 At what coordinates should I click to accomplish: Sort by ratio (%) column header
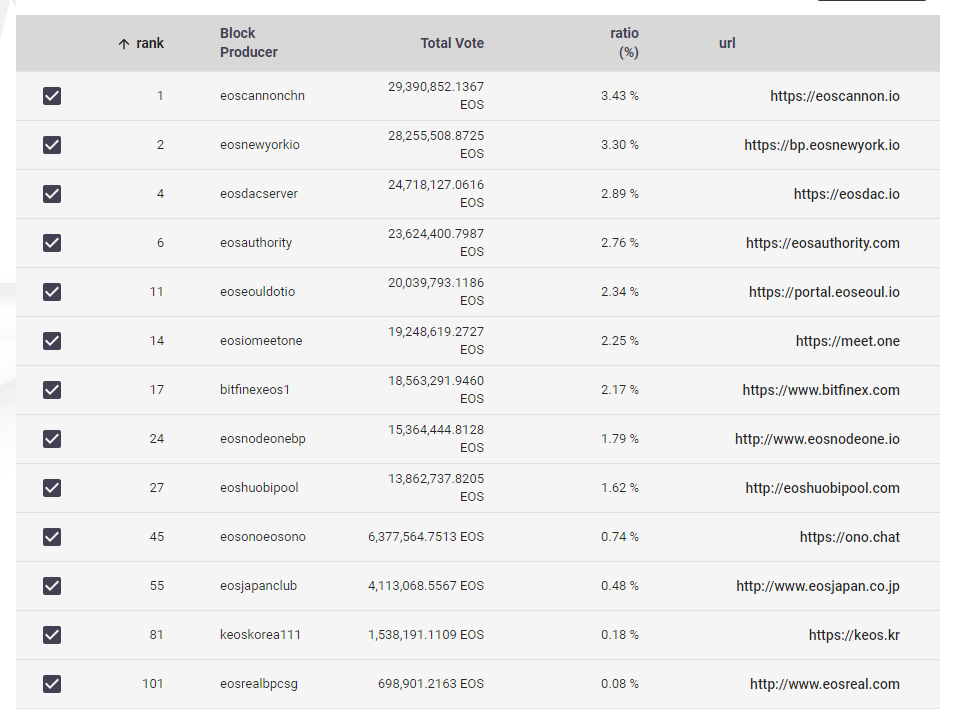624,43
